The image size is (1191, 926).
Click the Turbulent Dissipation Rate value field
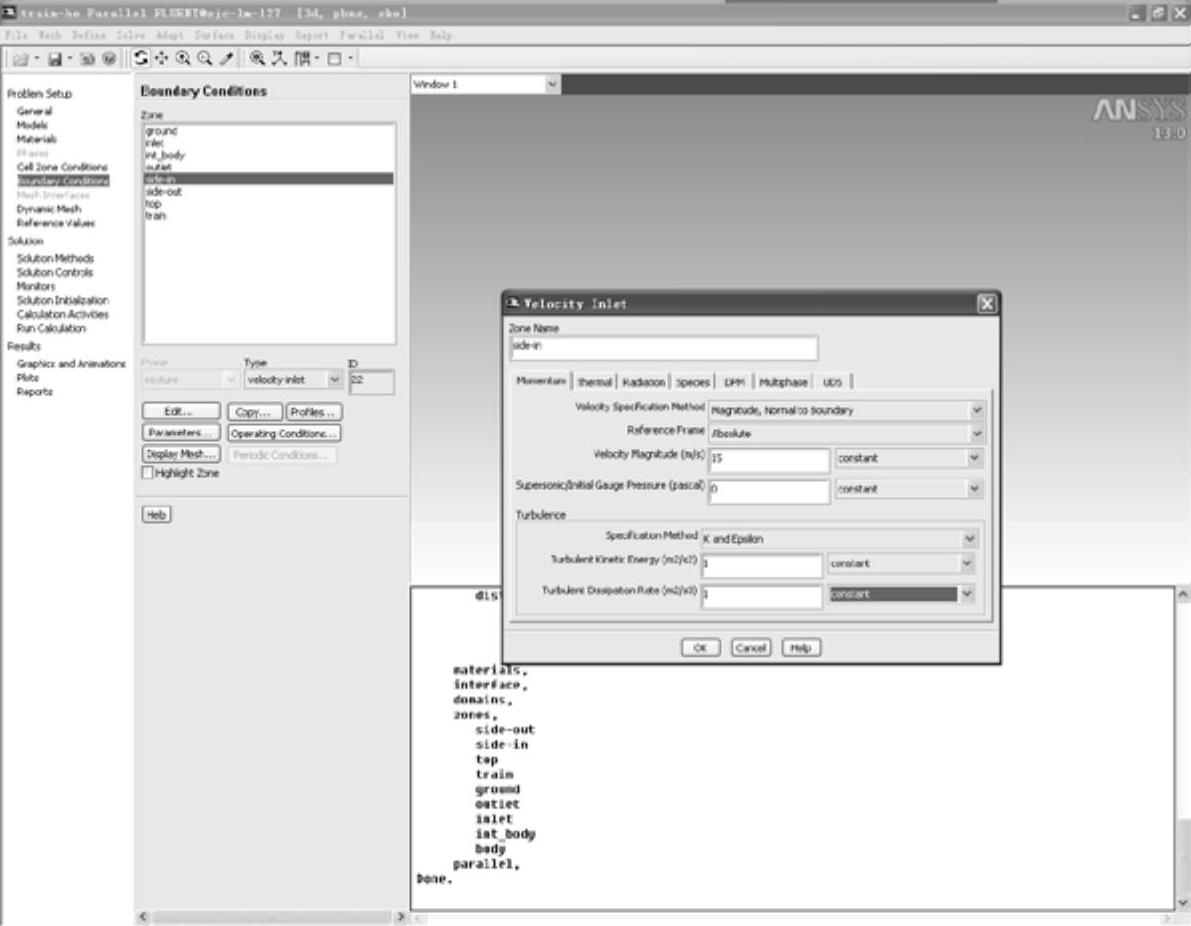(762, 595)
